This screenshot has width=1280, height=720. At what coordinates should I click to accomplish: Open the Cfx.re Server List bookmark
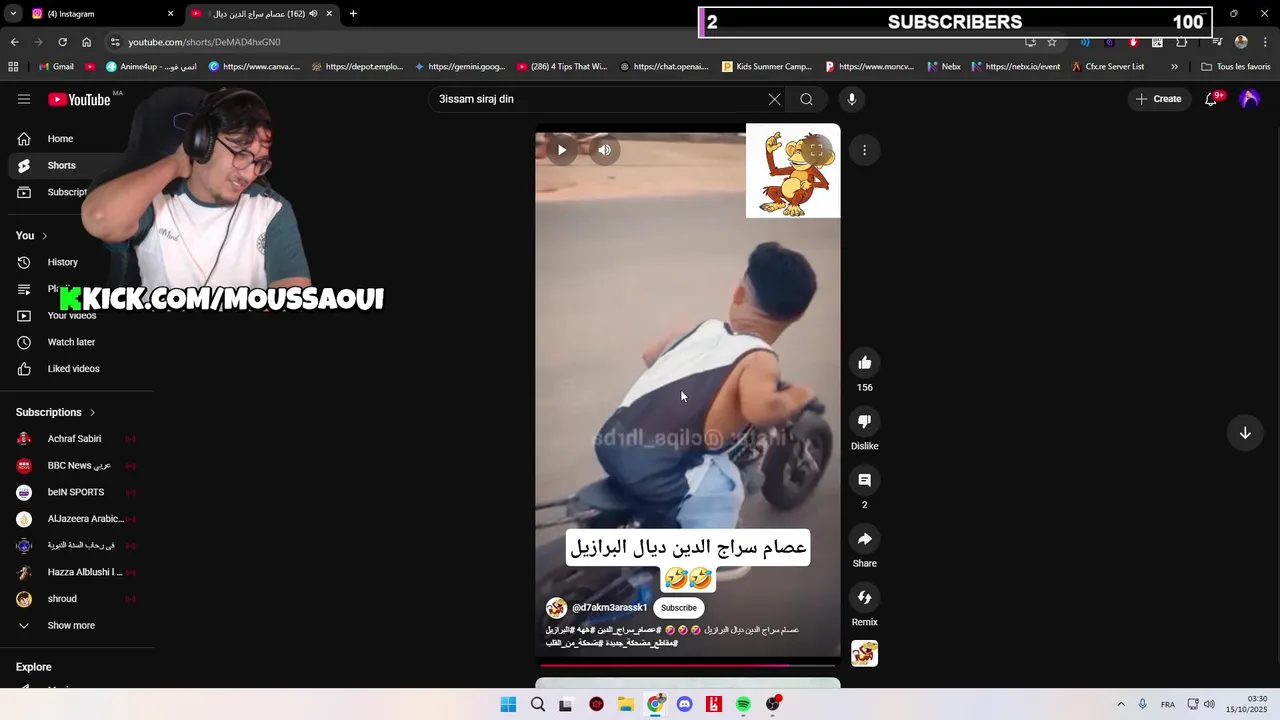(x=1108, y=67)
